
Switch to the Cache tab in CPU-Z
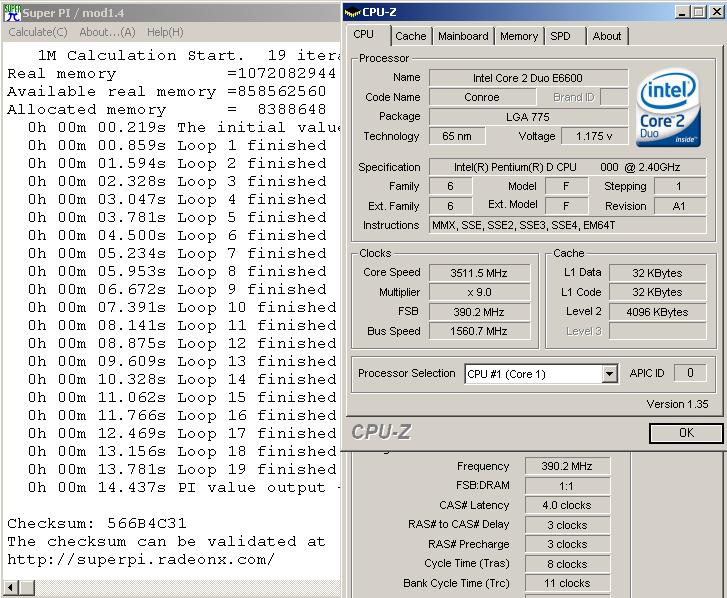[x=410, y=36]
